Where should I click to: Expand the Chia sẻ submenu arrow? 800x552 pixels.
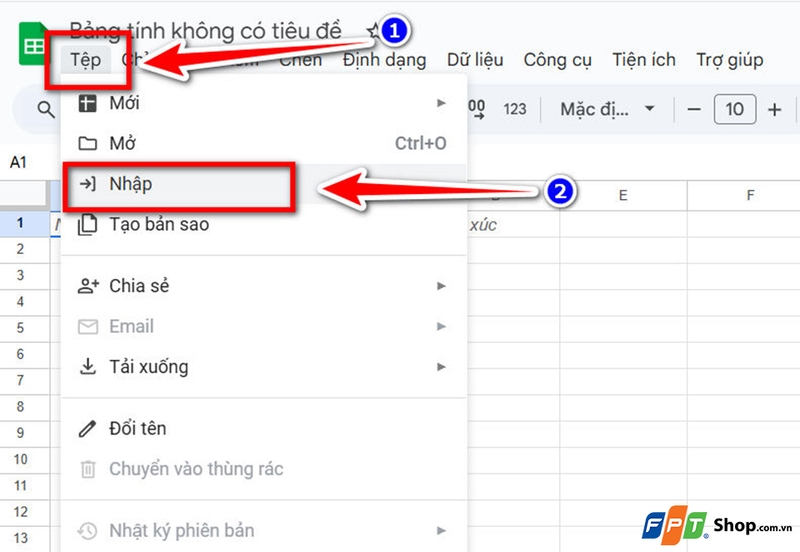click(441, 286)
